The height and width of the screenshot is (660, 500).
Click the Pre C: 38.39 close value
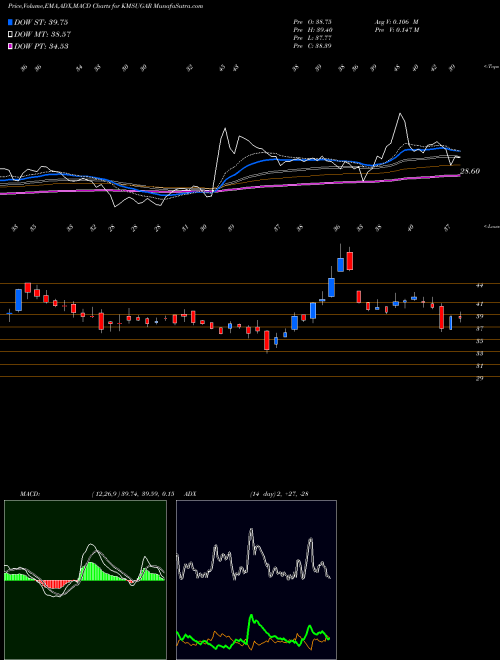point(312,46)
